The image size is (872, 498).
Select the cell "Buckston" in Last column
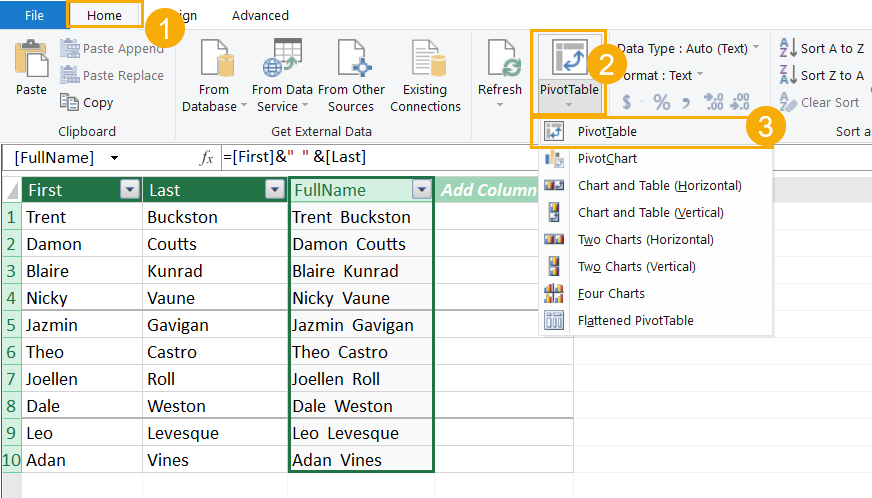coord(215,217)
